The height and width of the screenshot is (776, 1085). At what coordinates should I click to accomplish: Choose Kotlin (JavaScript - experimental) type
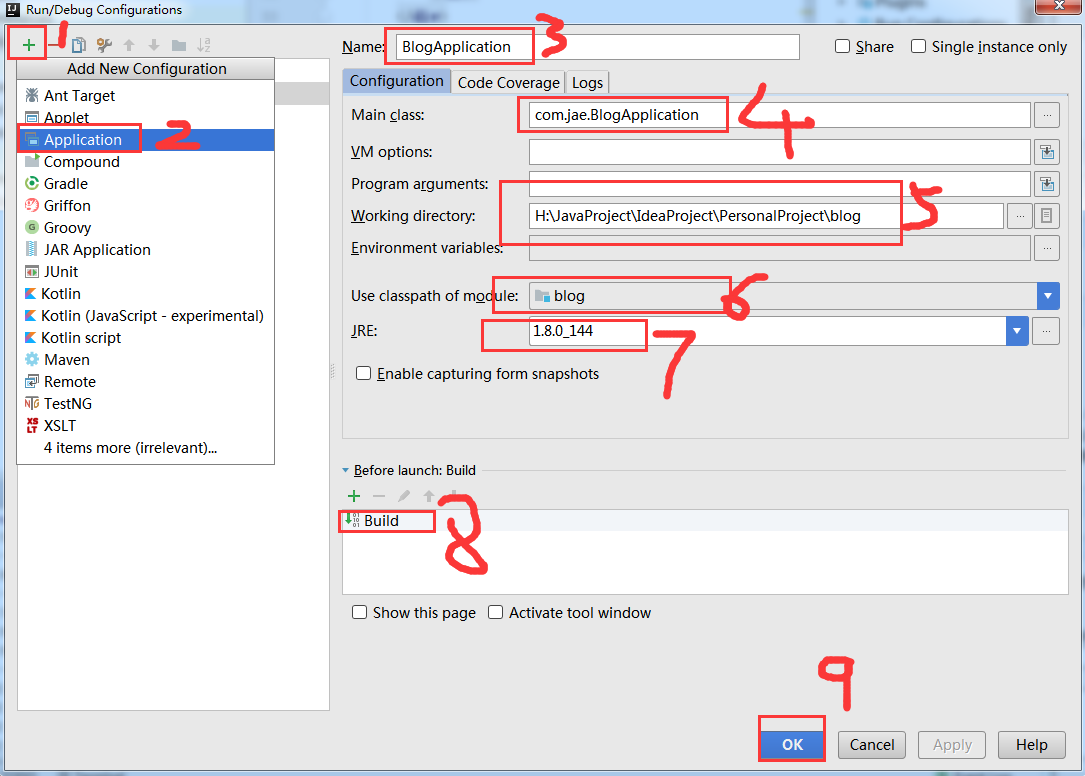point(145,316)
